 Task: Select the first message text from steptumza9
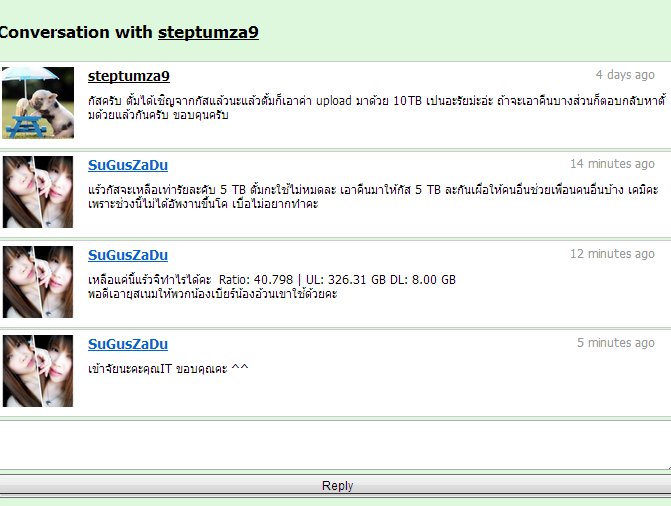point(370,108)
